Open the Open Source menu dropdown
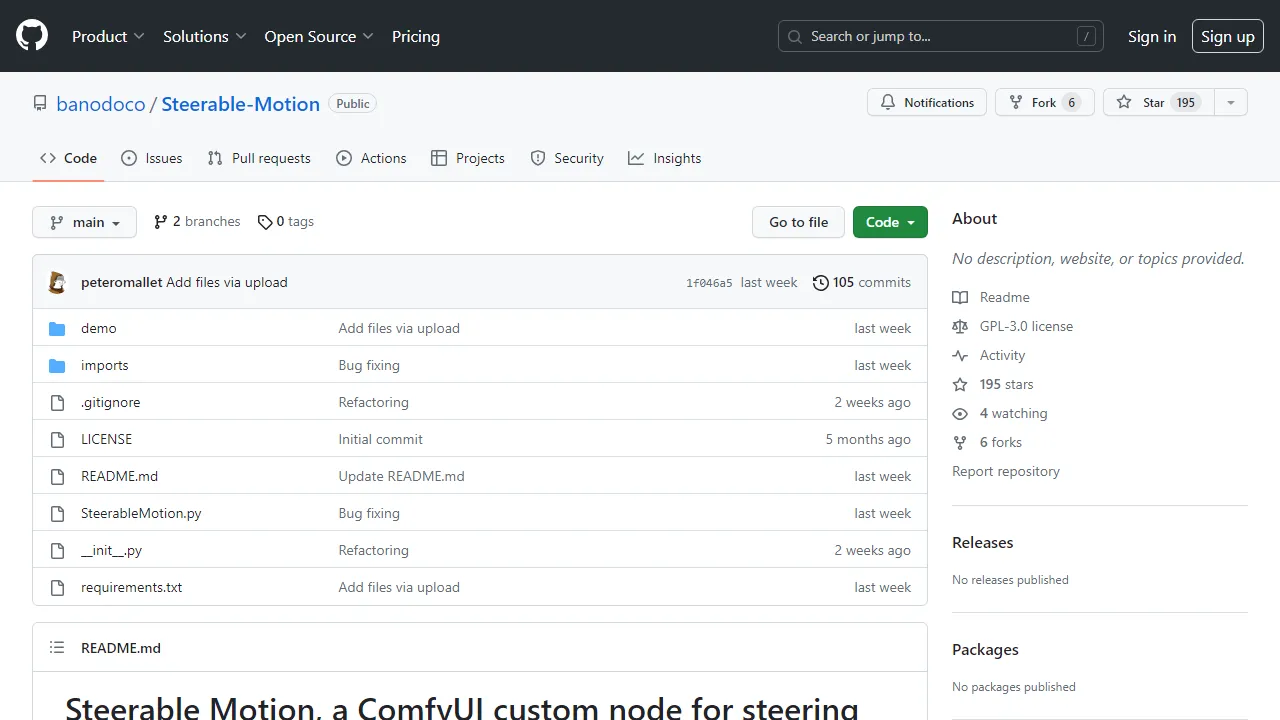This screenshot has width=1280, height=720. coord(319,36)
